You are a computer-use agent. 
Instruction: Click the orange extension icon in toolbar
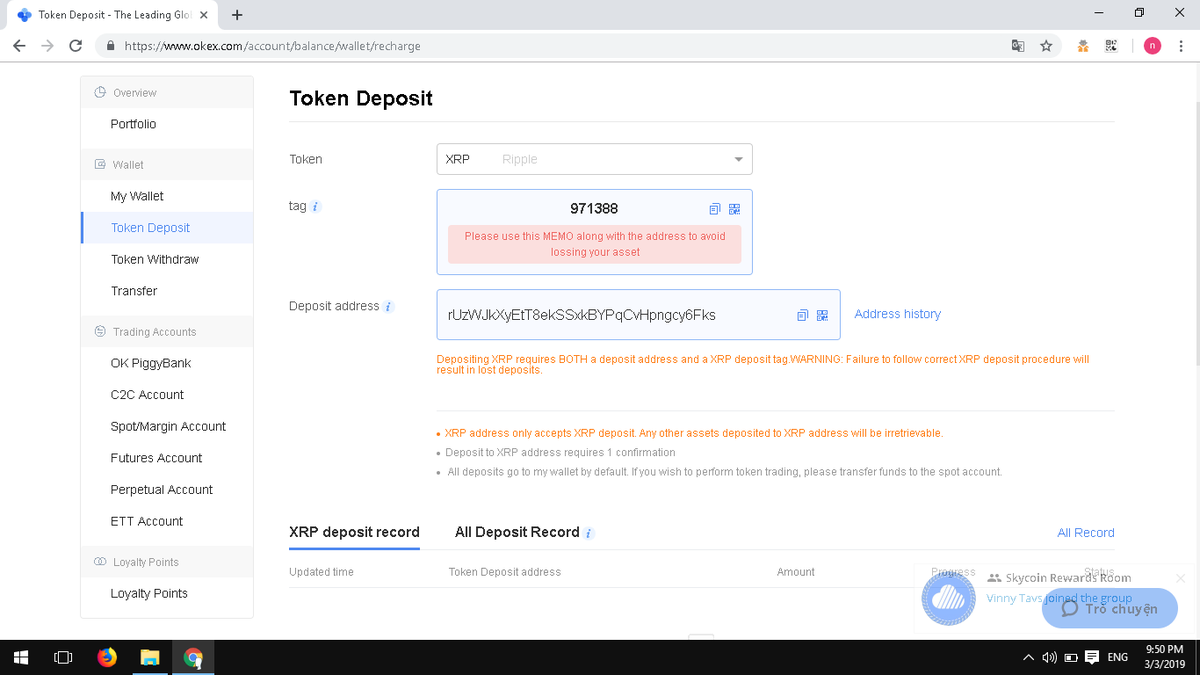click(x=1083, y=46)
